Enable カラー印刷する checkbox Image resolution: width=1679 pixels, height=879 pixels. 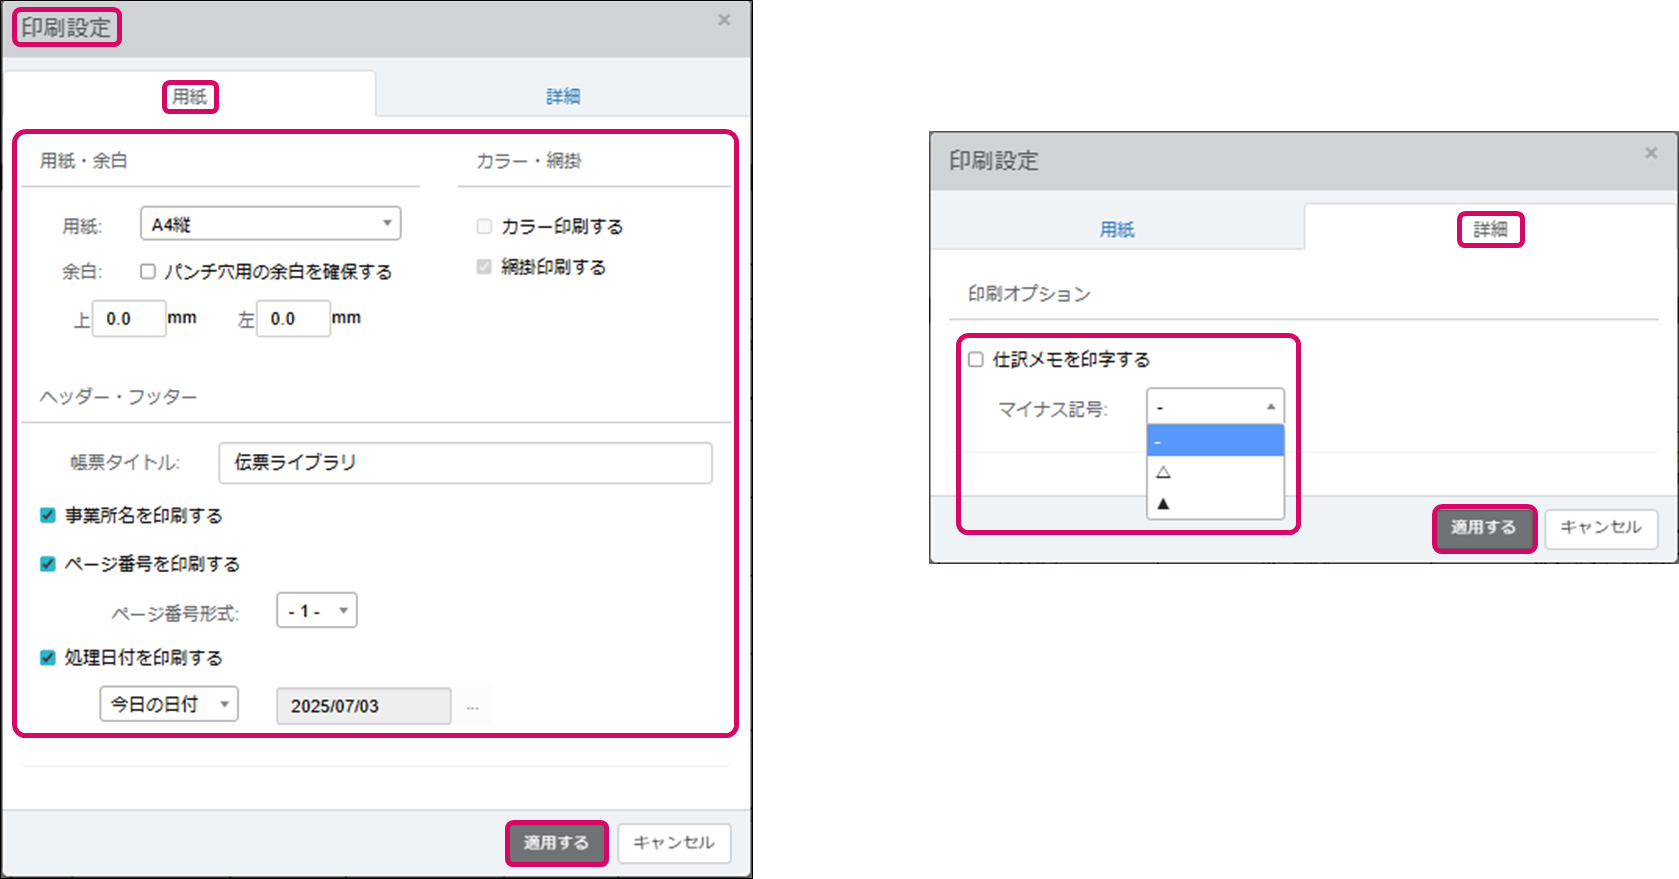click(485, 227)
